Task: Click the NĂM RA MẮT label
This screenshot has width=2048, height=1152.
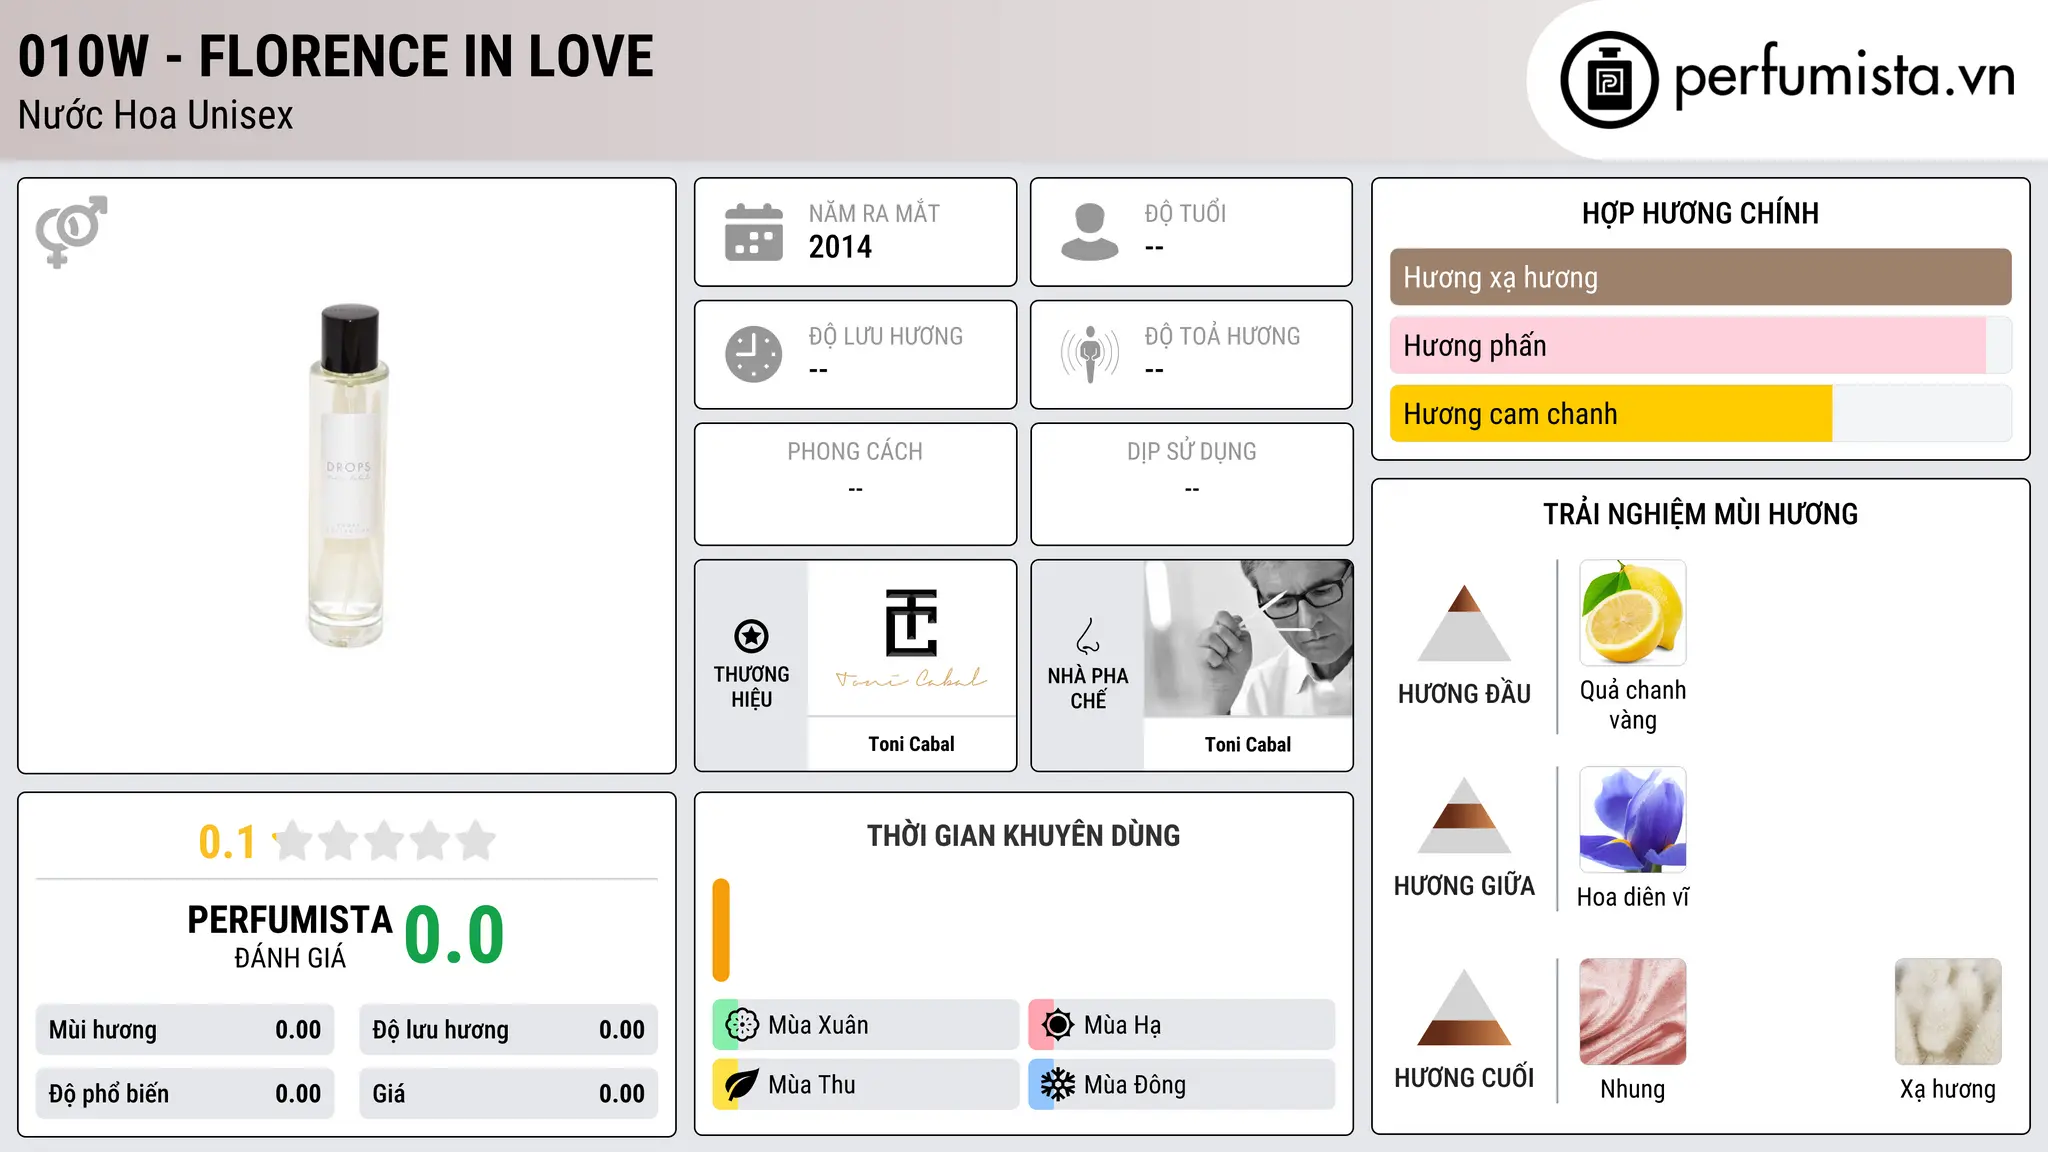Action: (x=874, y=213)
